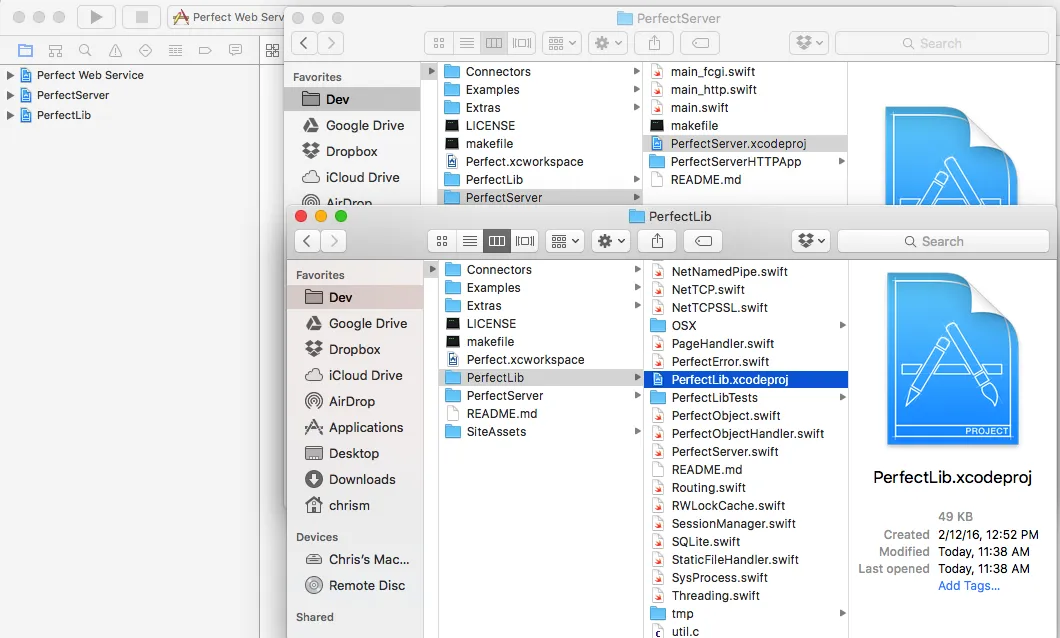The image size is (1060, 638).
Task: Open the Project navigator in Xcode
Action: 26,50
